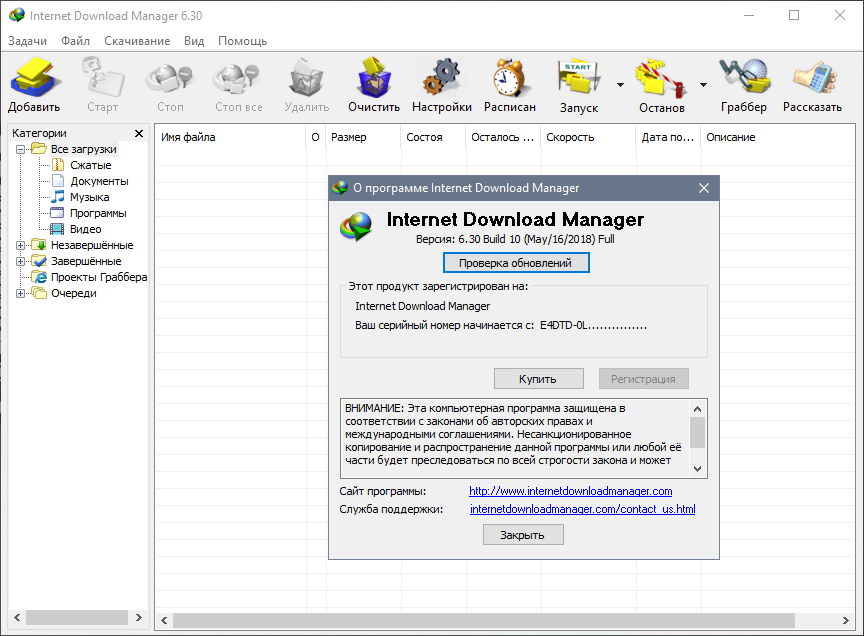
Task: Click the Купить button
Action: click(538, 379)
